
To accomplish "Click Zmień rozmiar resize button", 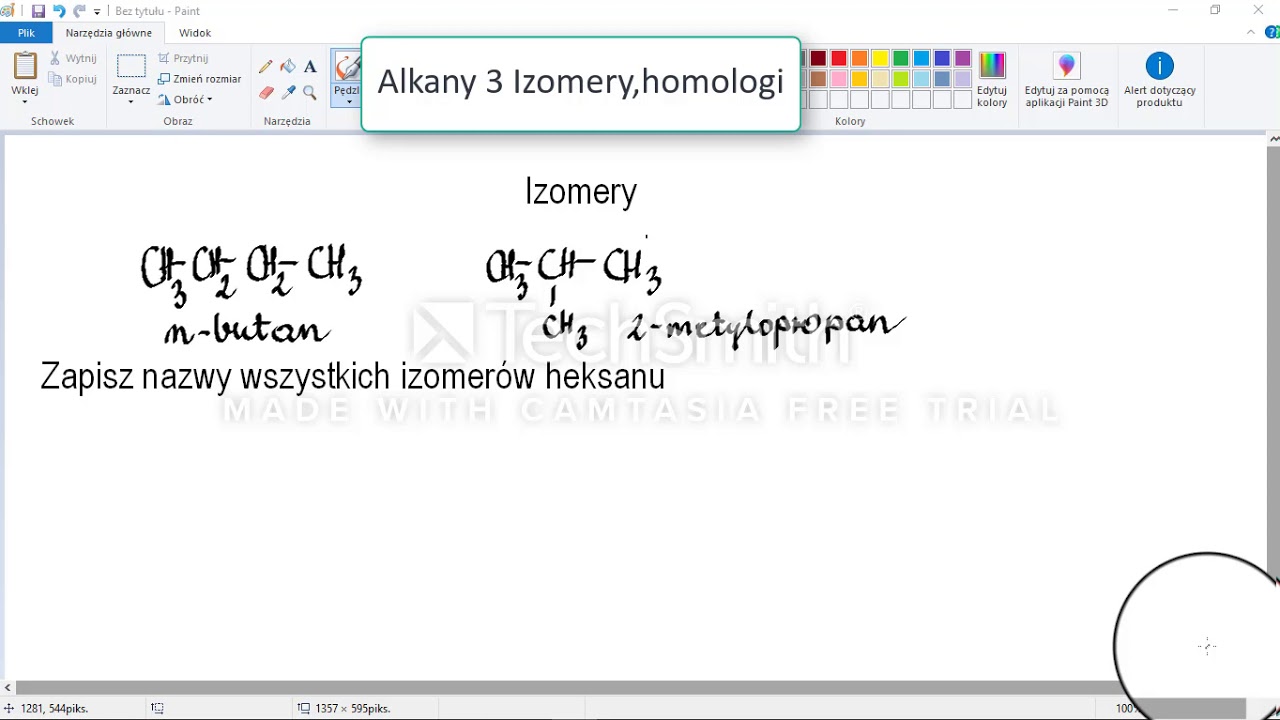I will pos(199,79).
